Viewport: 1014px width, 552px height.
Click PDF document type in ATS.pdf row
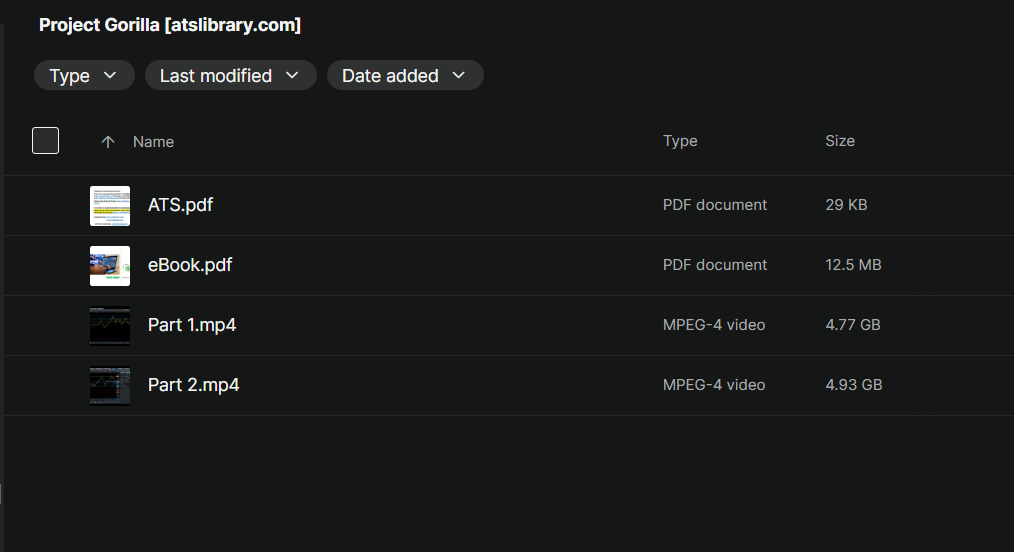[715, 205]
